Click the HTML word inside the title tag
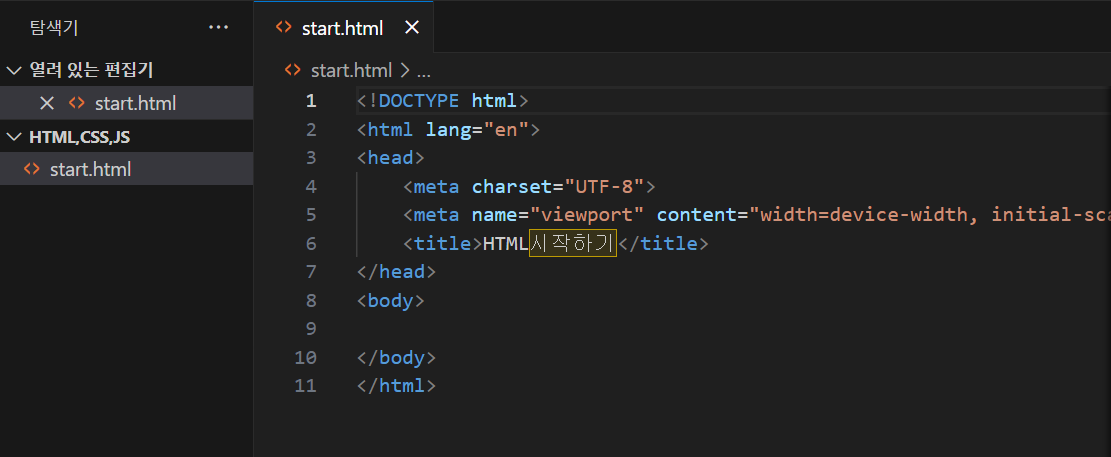The height and width of the screenshot is (457, 1111). tap(506, 244)
